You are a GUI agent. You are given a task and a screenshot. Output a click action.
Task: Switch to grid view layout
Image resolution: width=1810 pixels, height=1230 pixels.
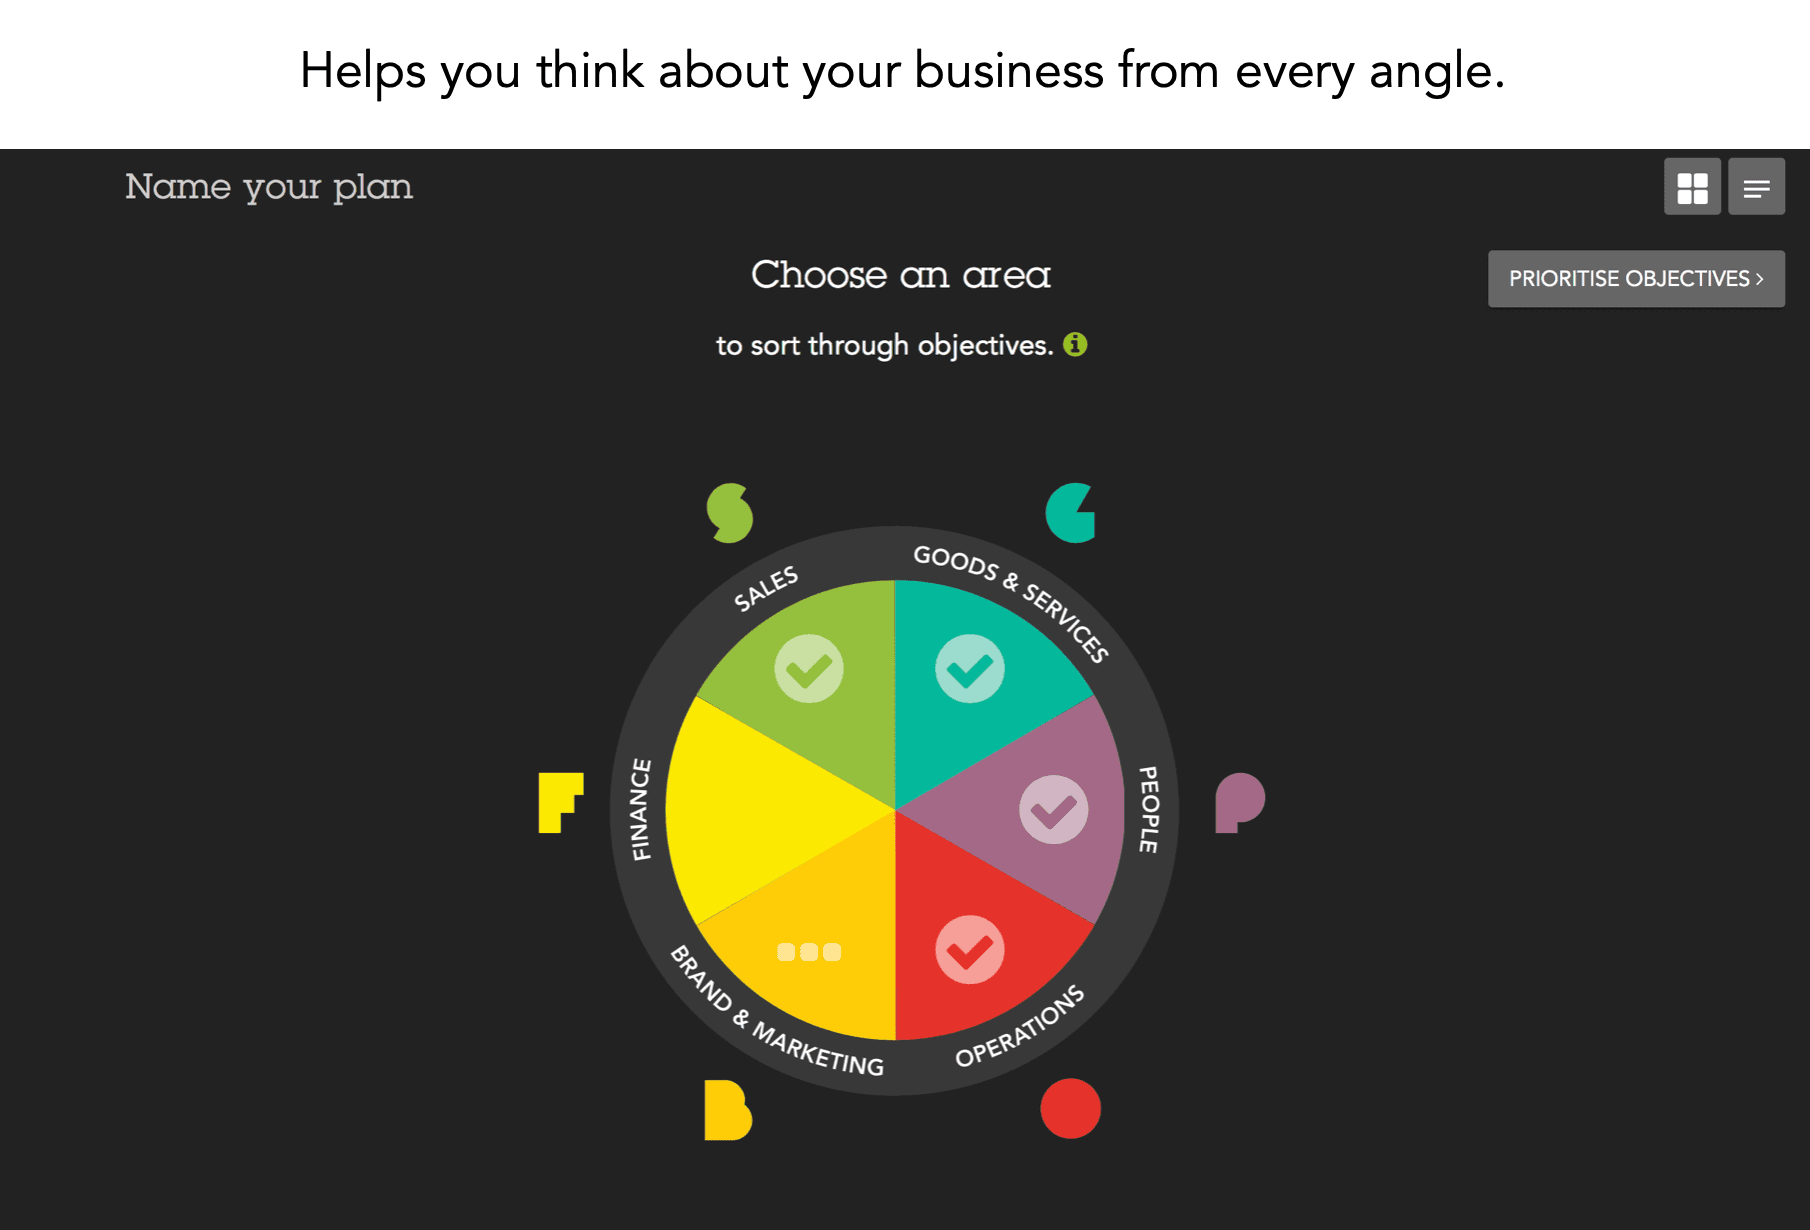1692,186
